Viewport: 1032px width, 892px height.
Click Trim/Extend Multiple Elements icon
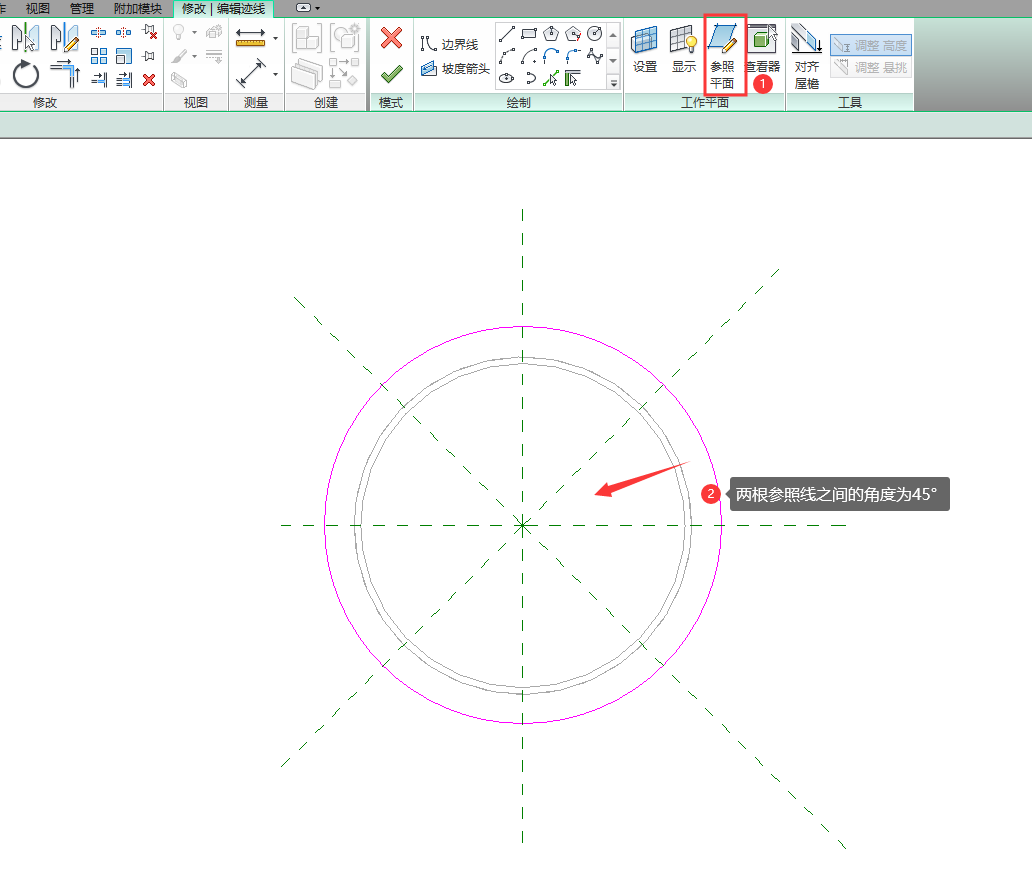pos(124,80)
